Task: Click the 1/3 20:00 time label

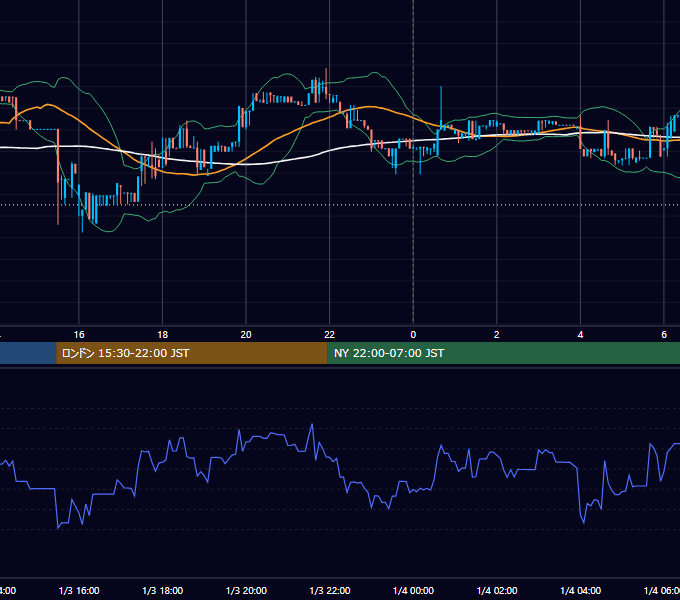Action: click(246, 590)
